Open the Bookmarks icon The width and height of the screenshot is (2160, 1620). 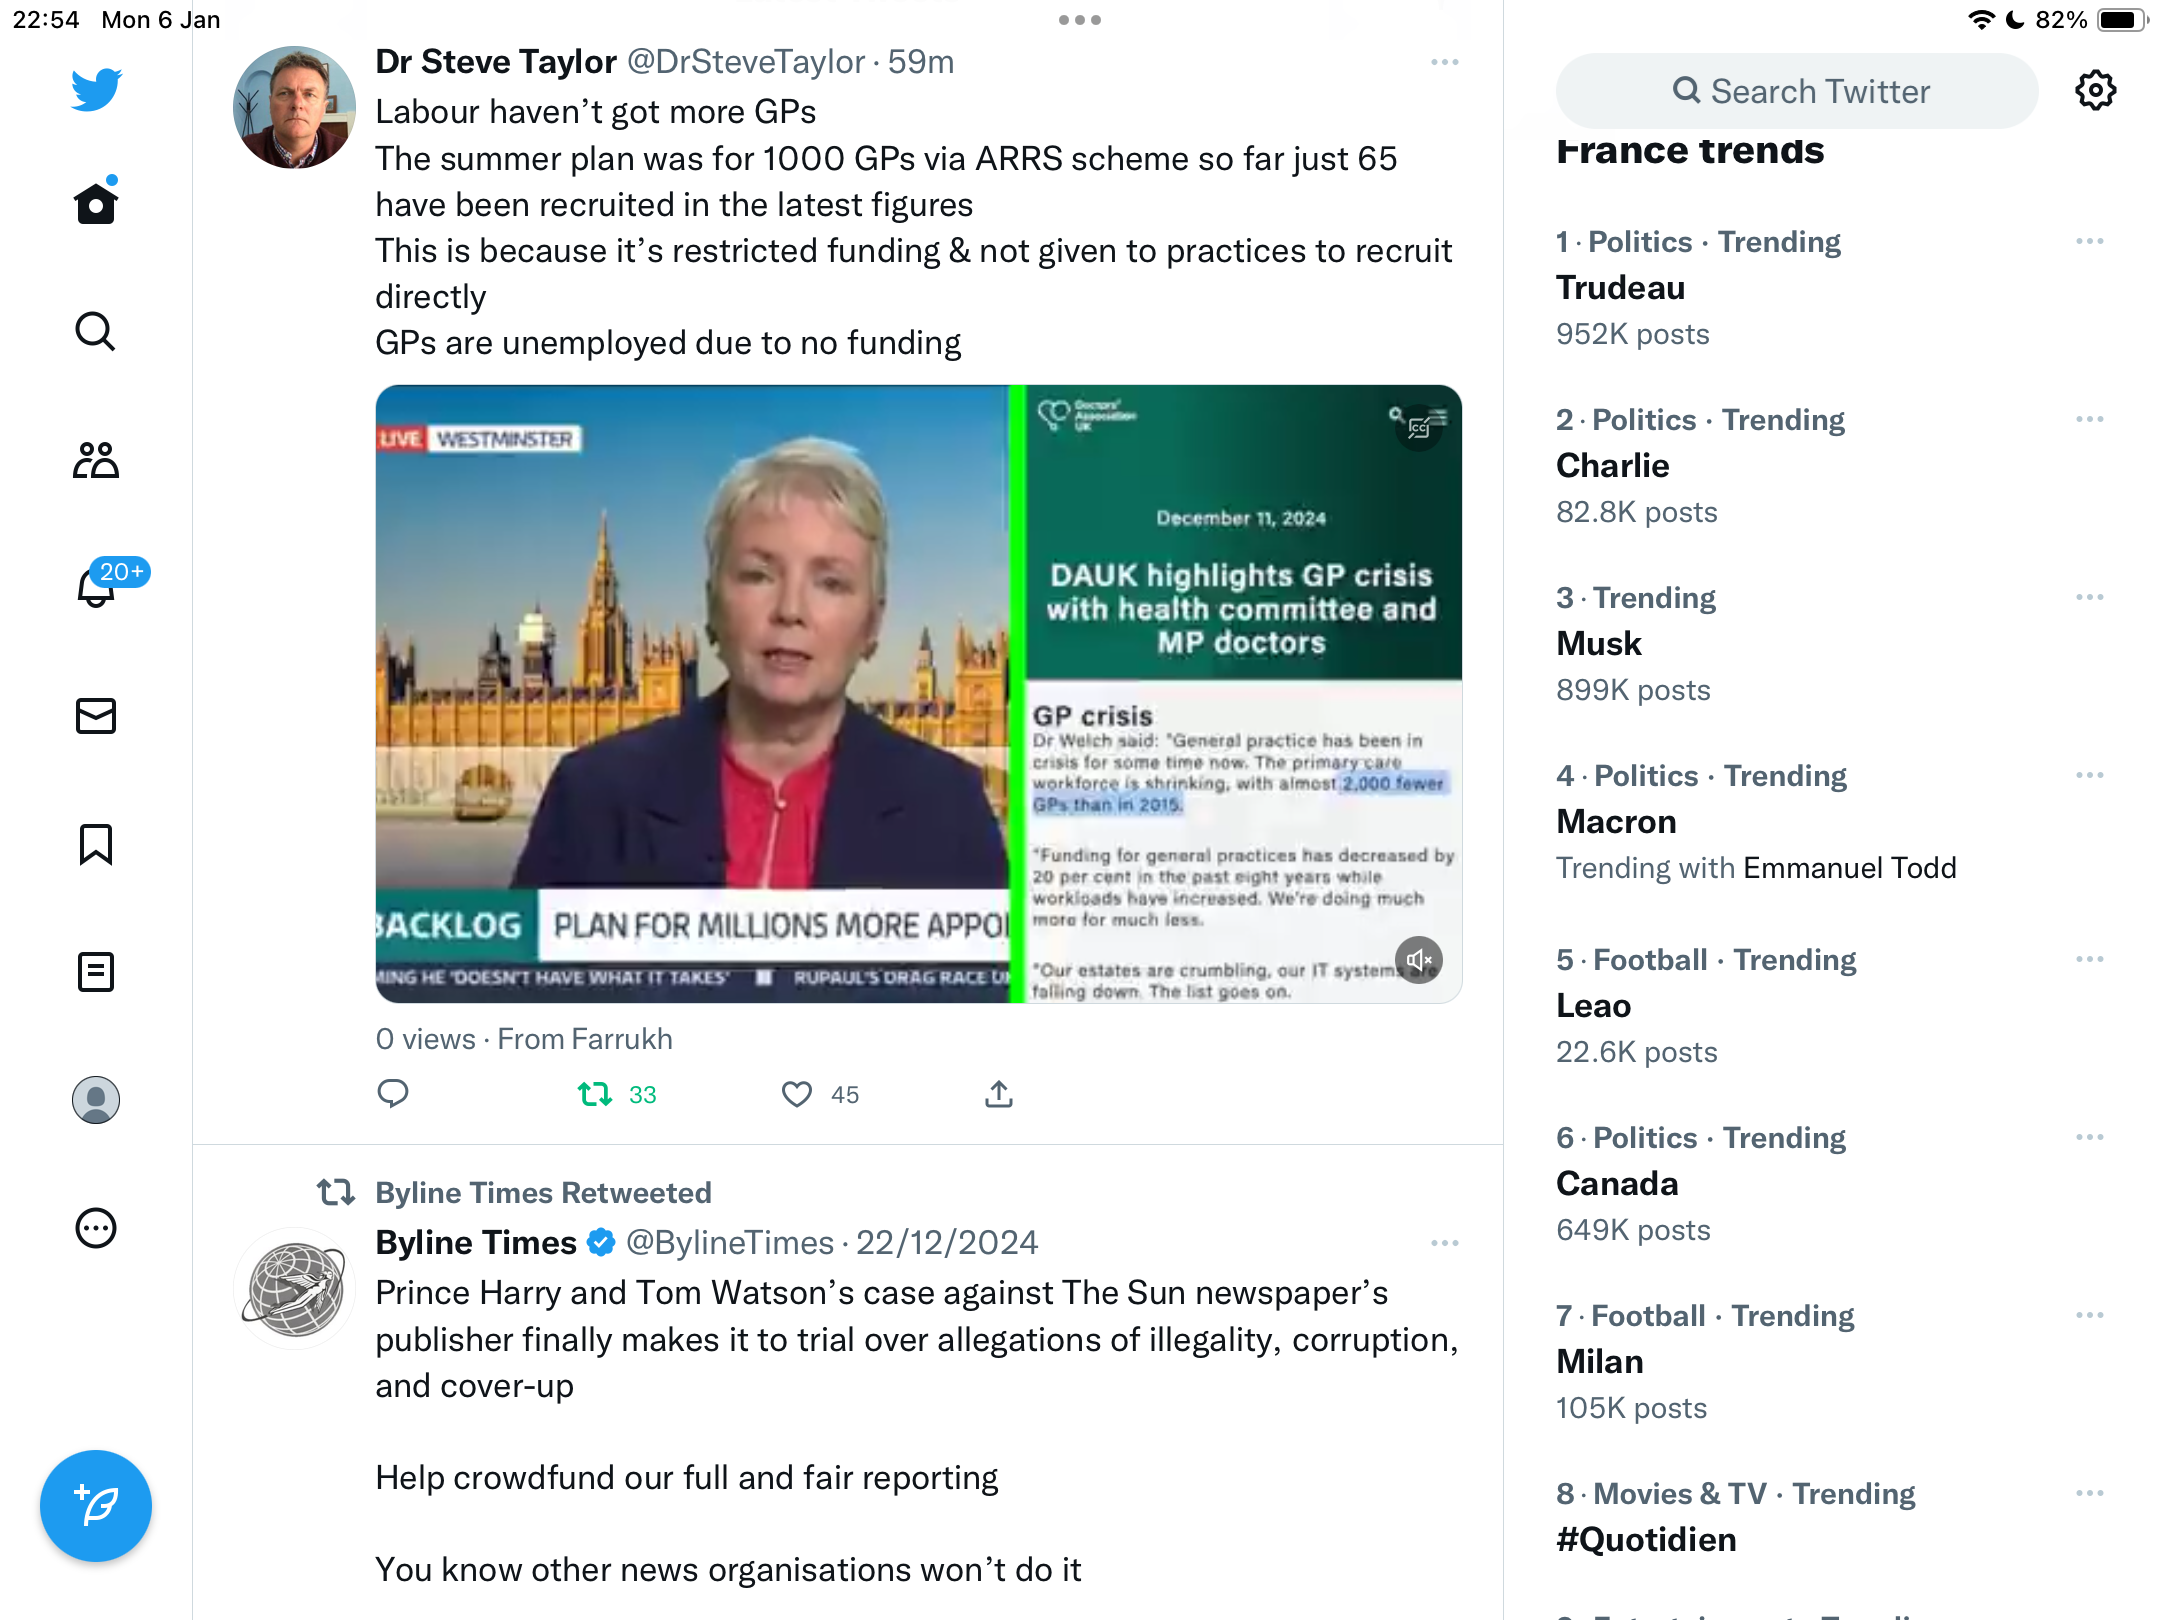pyautogui.click(x=96, y=844)
